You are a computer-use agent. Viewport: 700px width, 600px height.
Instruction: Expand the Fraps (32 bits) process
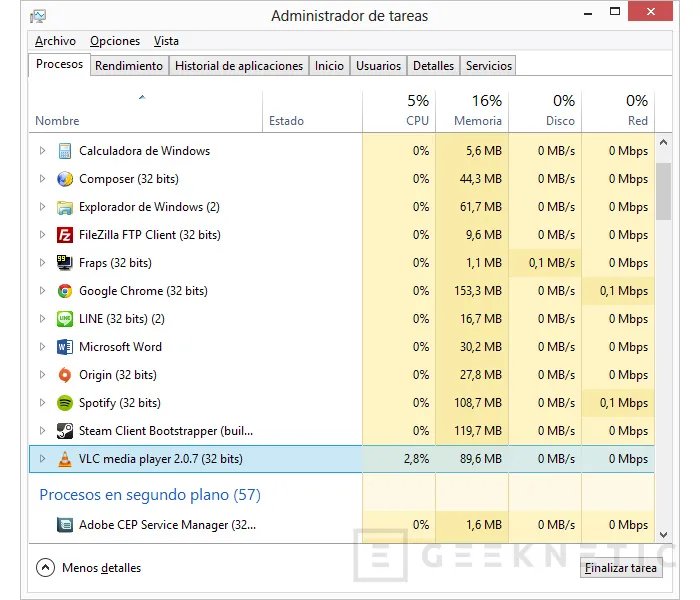[42, 263]
